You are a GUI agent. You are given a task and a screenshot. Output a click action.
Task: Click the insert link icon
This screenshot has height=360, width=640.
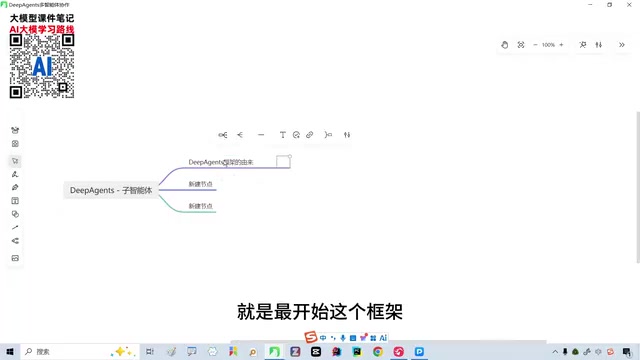(x=309, y=135)
